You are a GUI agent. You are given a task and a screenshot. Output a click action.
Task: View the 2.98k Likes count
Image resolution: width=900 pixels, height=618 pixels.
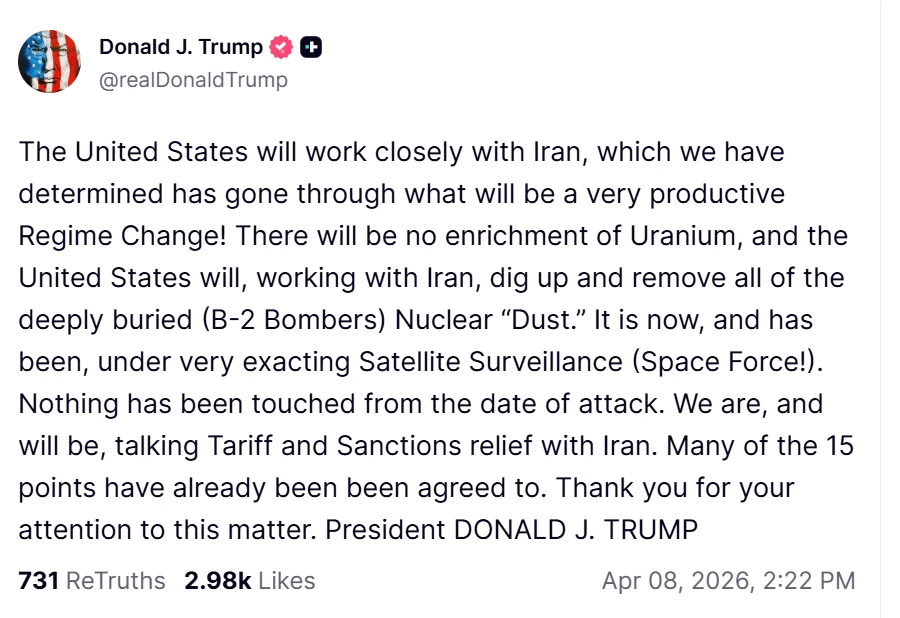point(217,581)
